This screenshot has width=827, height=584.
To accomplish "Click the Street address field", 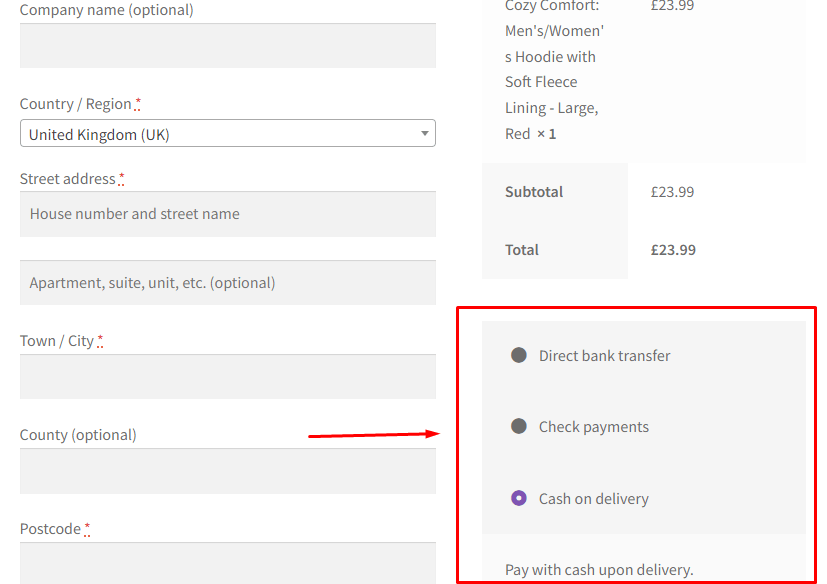I will click(227, 214).
